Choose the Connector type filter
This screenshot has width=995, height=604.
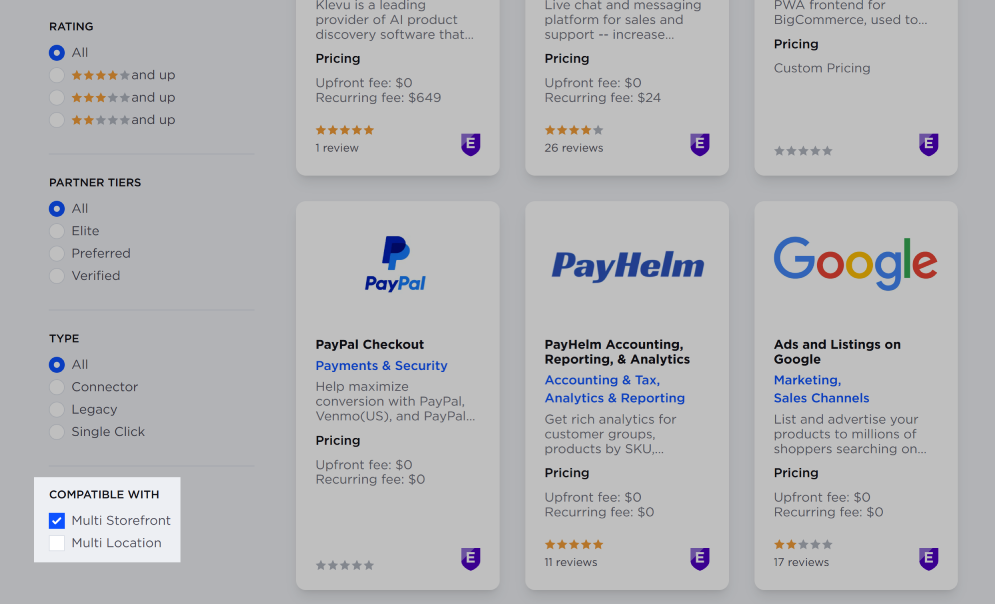click(57, 387)
